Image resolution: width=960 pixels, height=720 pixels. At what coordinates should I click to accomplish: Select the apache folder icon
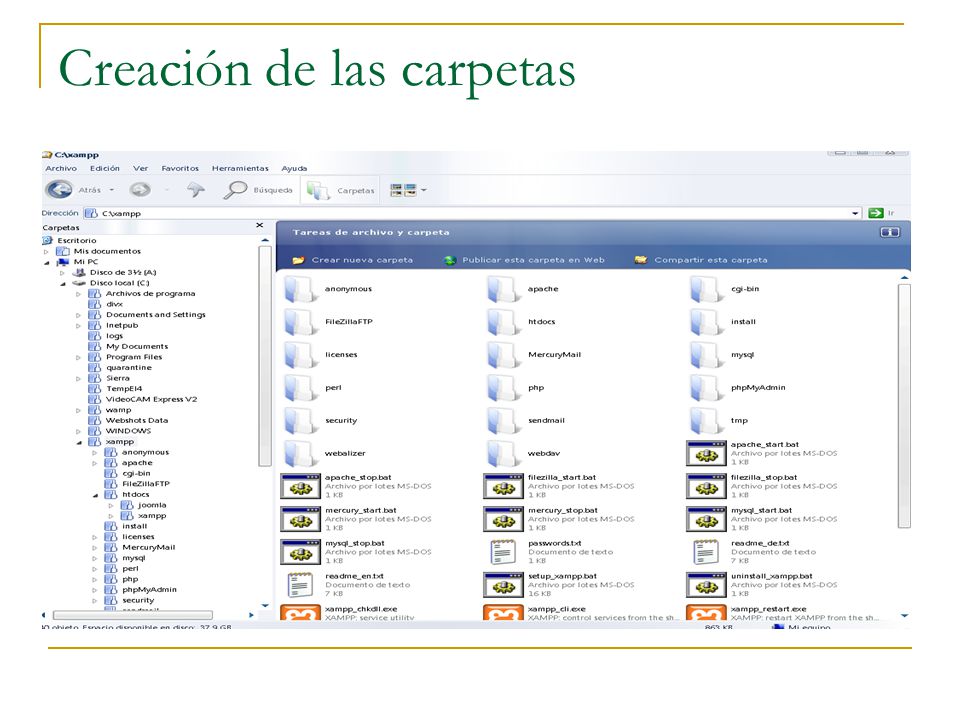[503, 289]
